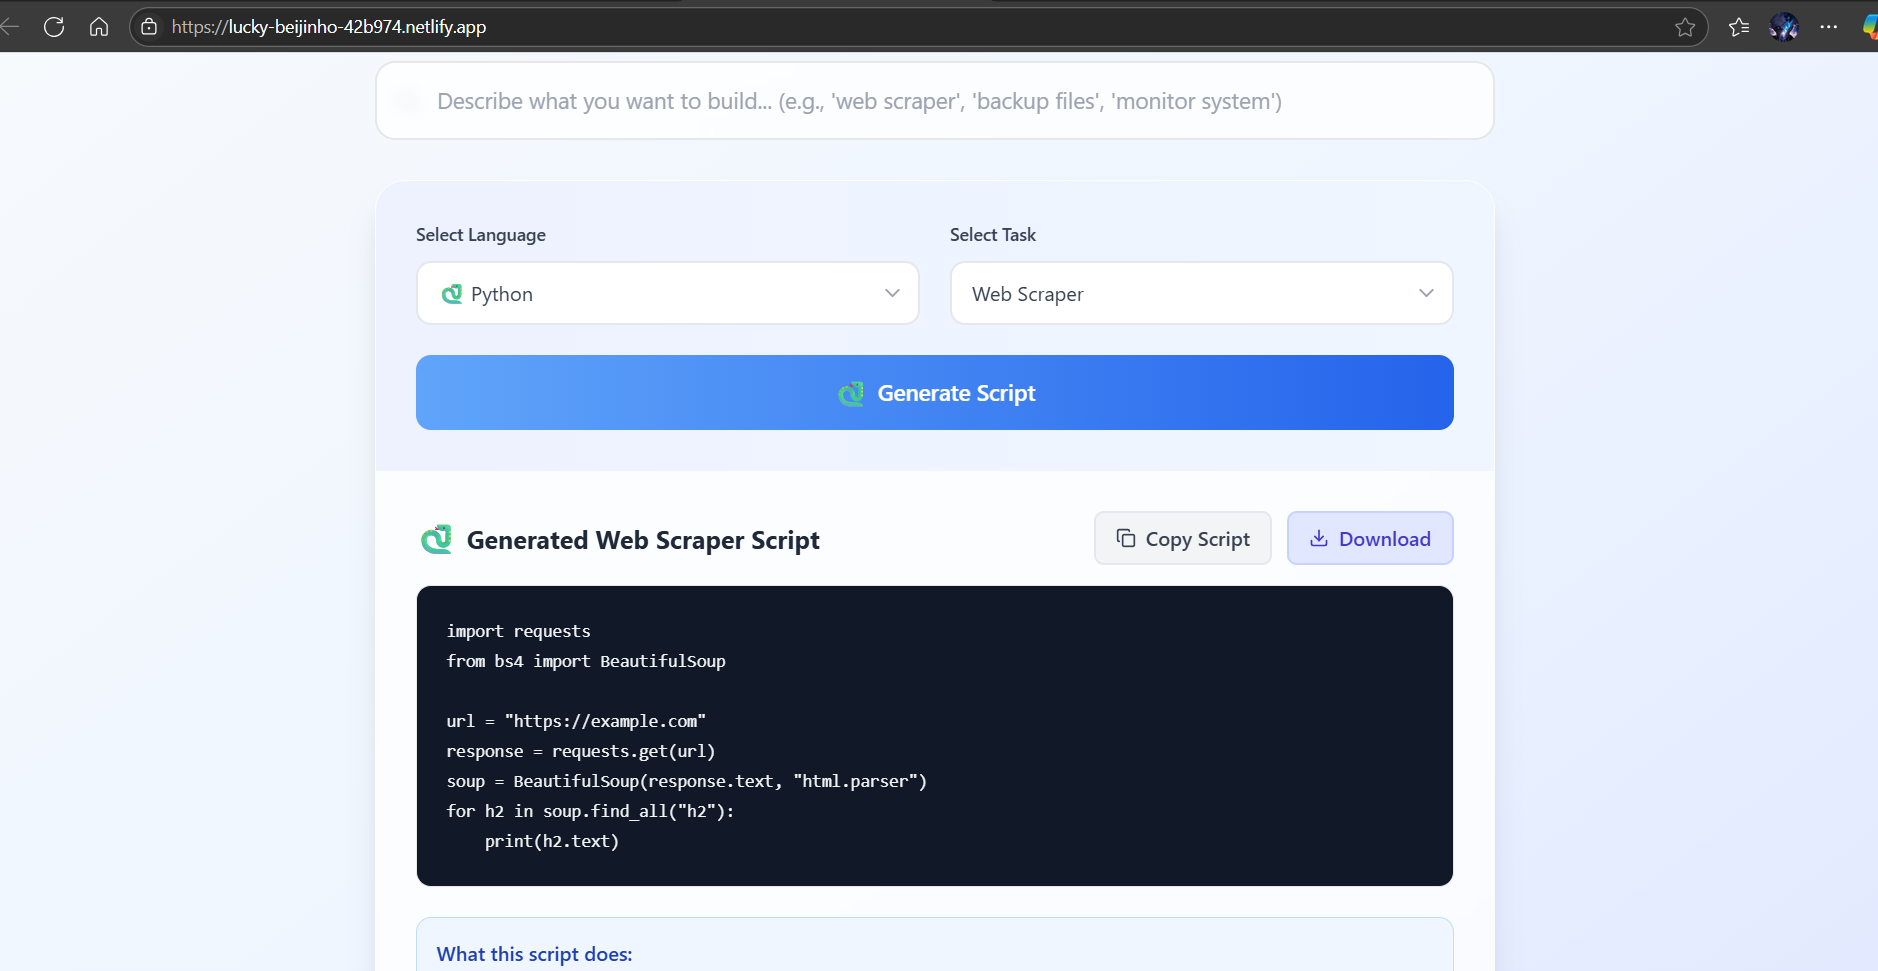Go to the browser home page
1878x971 pixels.
point(99,27)
